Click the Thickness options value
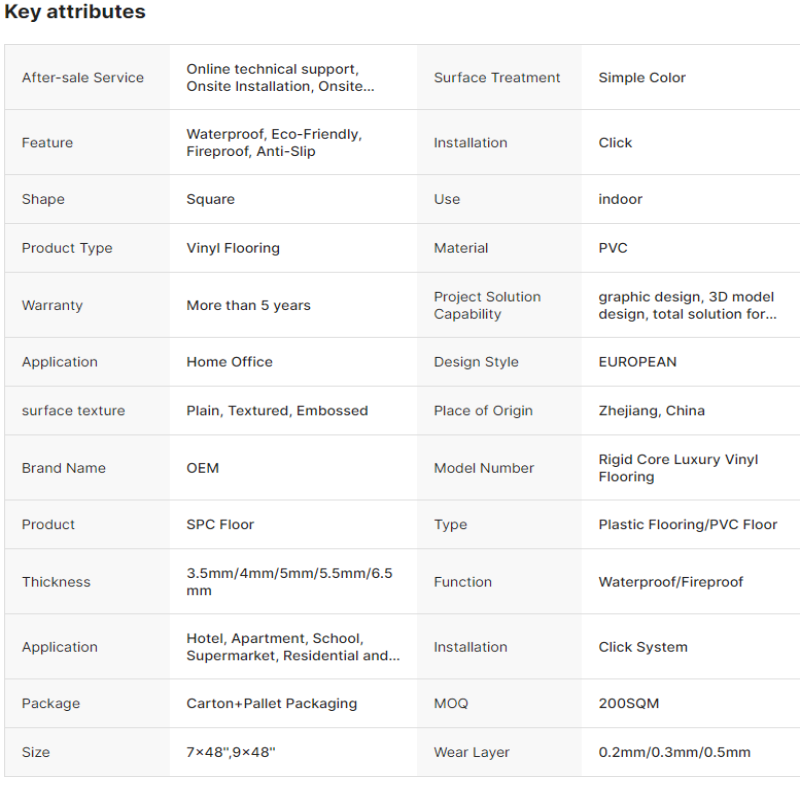This screenshot has height=800, width=800. click(x=289, y=582)
